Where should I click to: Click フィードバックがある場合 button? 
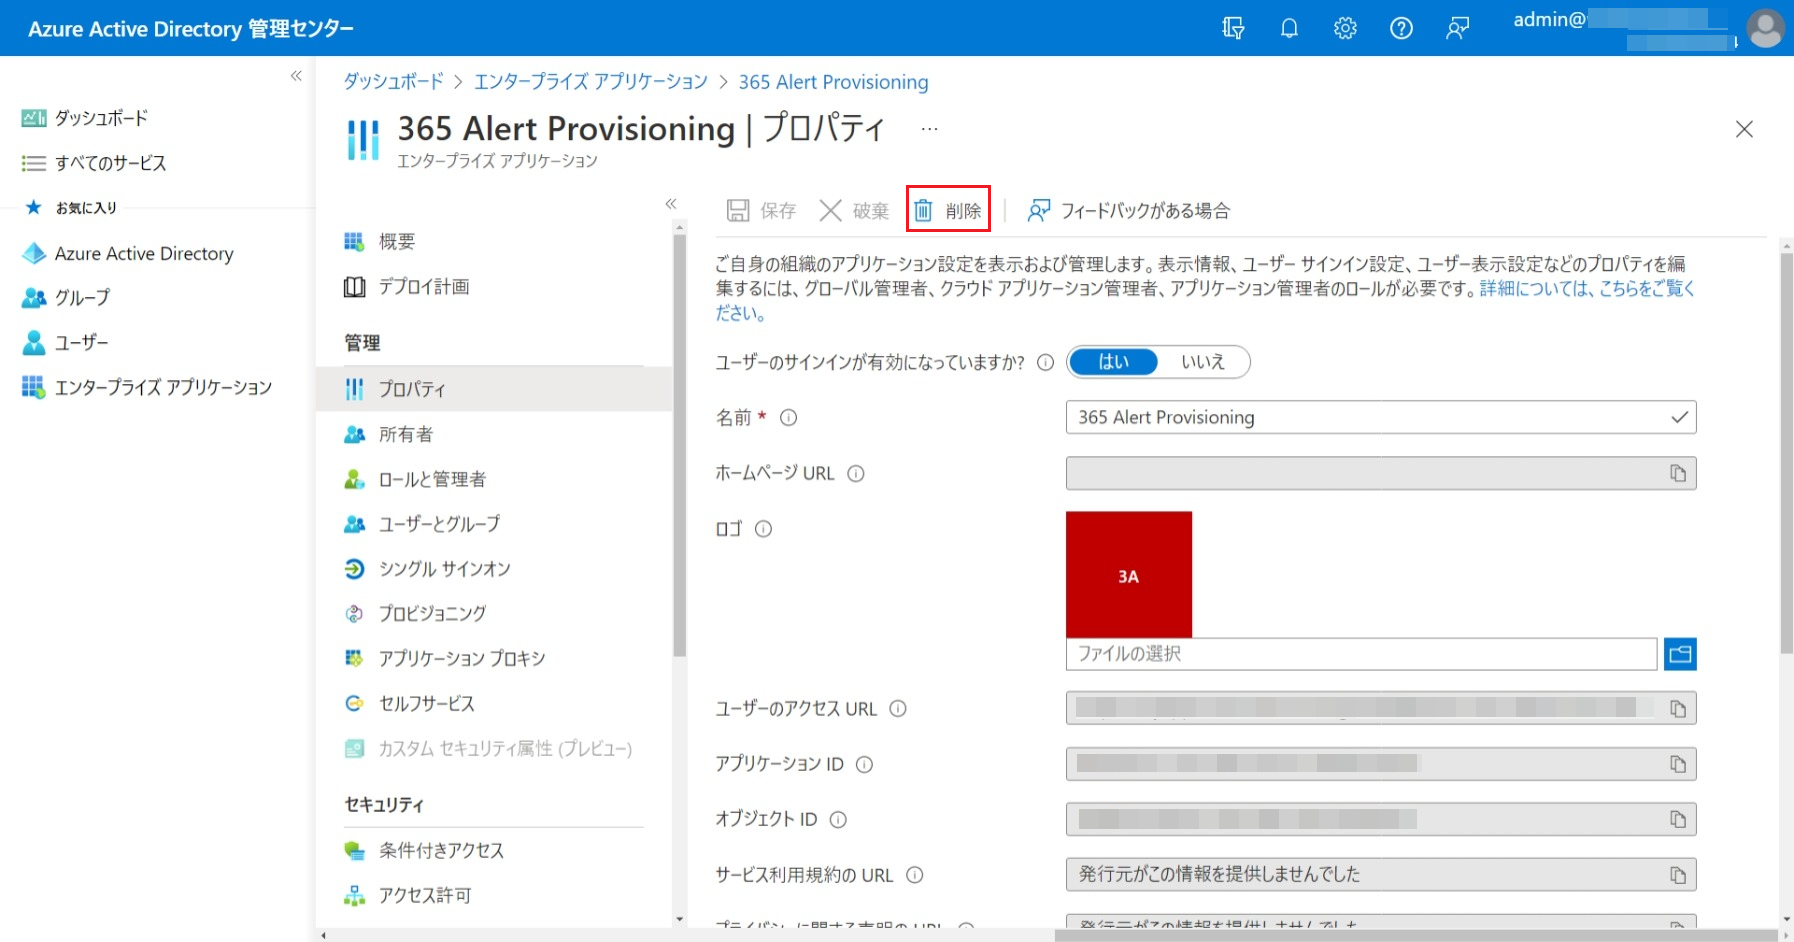pos(1129,210)
